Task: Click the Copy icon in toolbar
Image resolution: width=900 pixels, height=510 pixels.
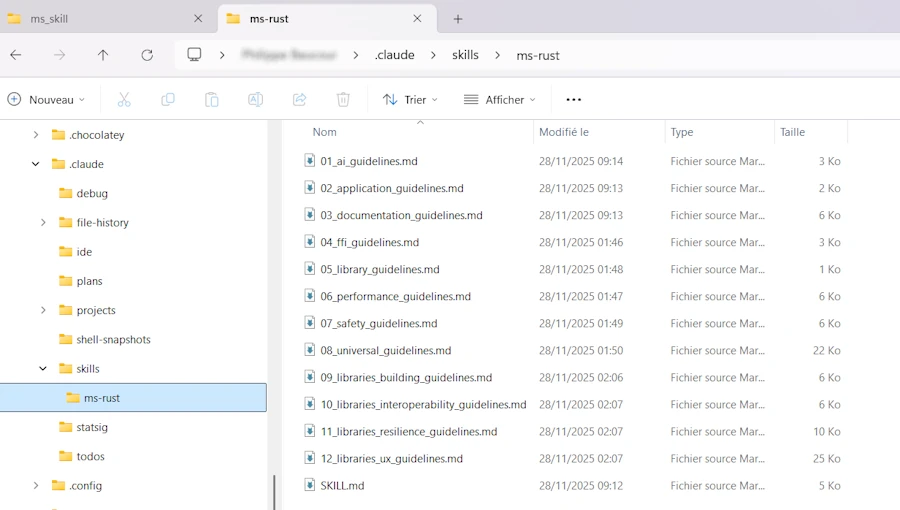Action: click(x=168, y=99)
